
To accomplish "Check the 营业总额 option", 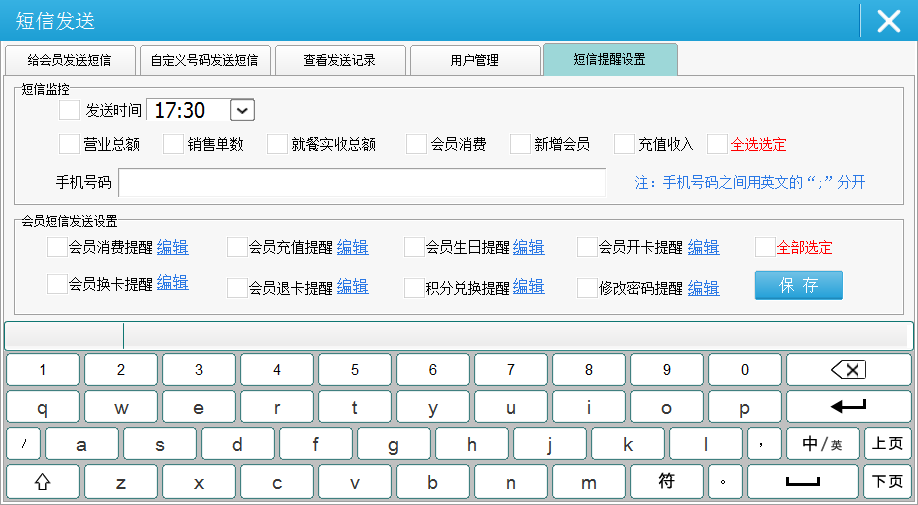I will [x=69, y=144].
